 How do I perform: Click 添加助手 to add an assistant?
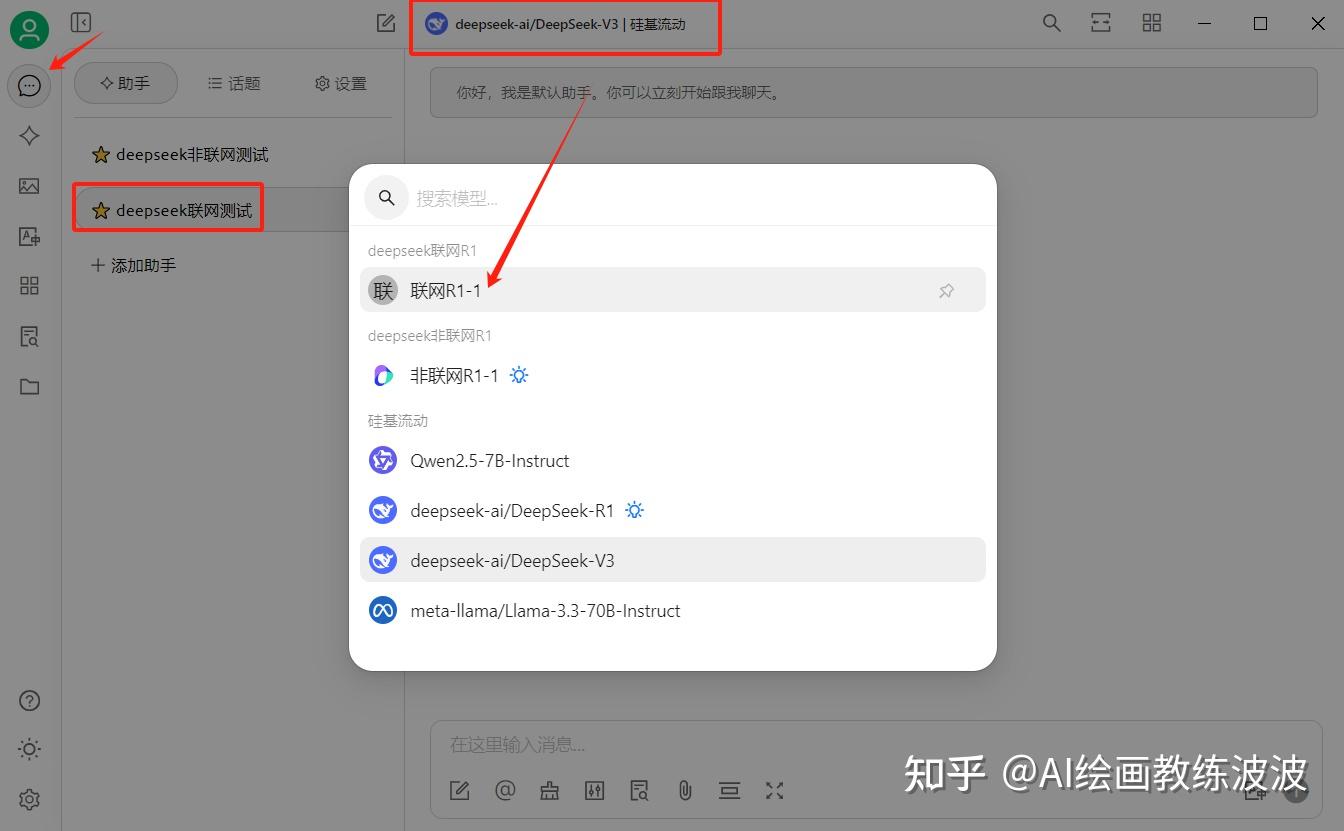tap(134, 266)
